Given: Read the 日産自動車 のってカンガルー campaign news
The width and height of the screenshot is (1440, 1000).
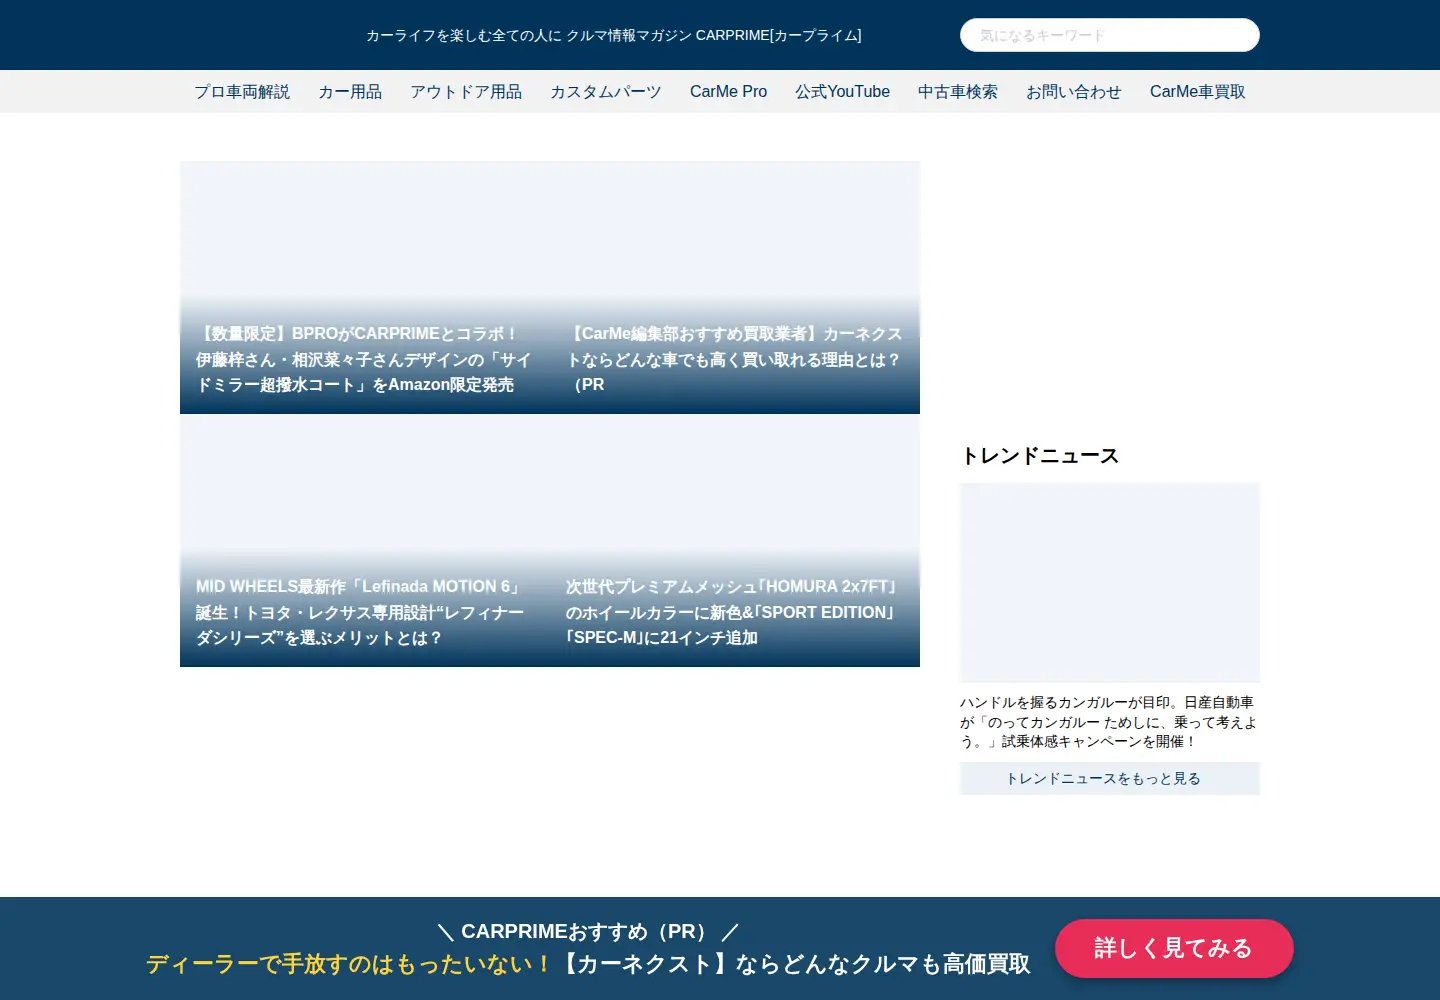Looking at the screenshot, I should [x=1109, y=722].
